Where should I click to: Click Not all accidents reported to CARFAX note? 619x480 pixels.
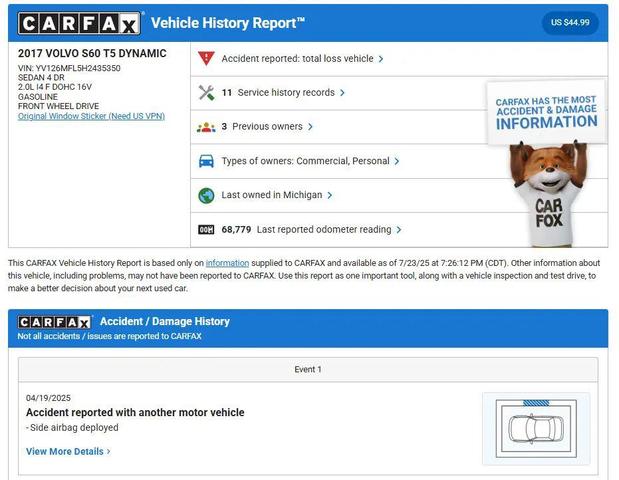[x=109, y=336]
